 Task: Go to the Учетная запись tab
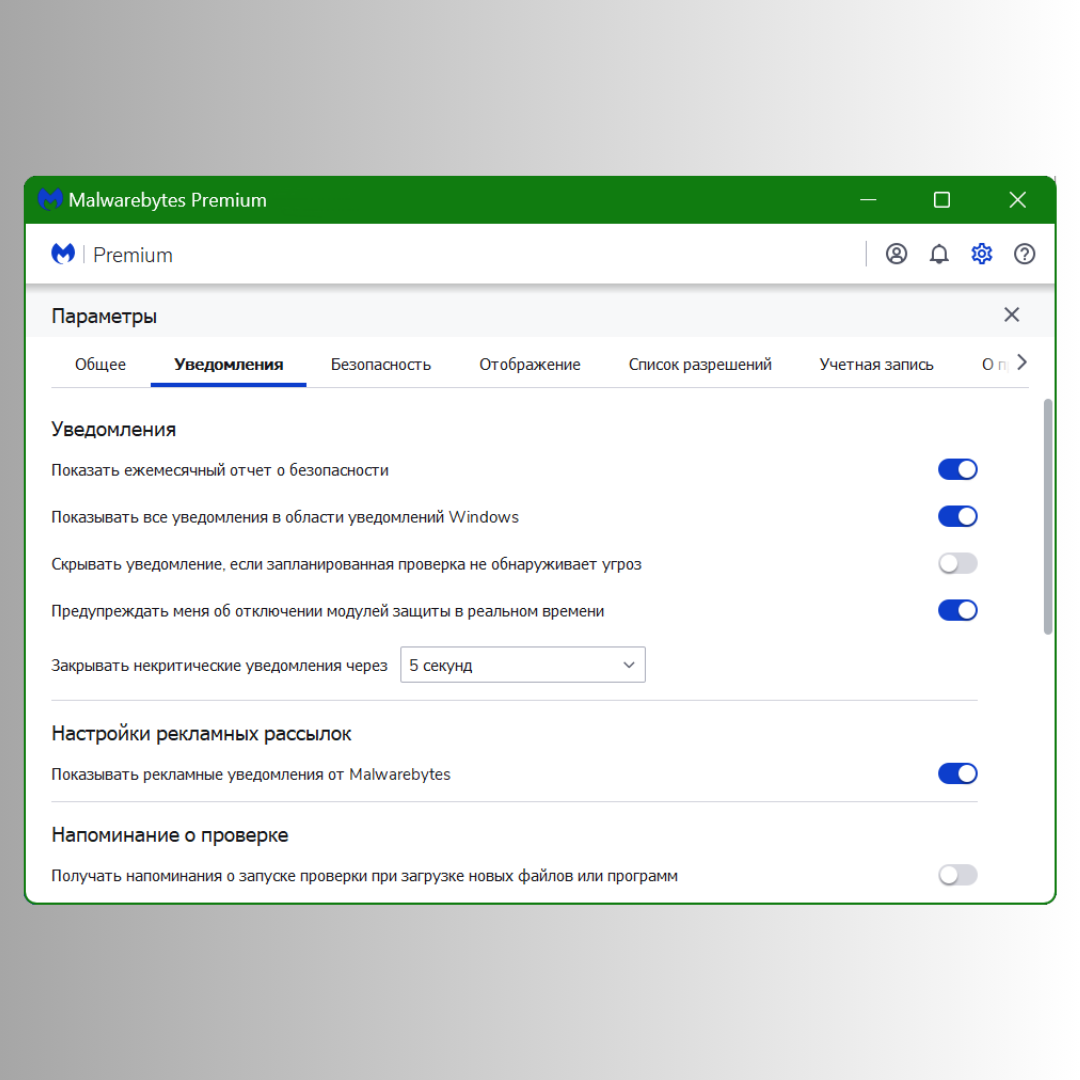tap(876, 364)
